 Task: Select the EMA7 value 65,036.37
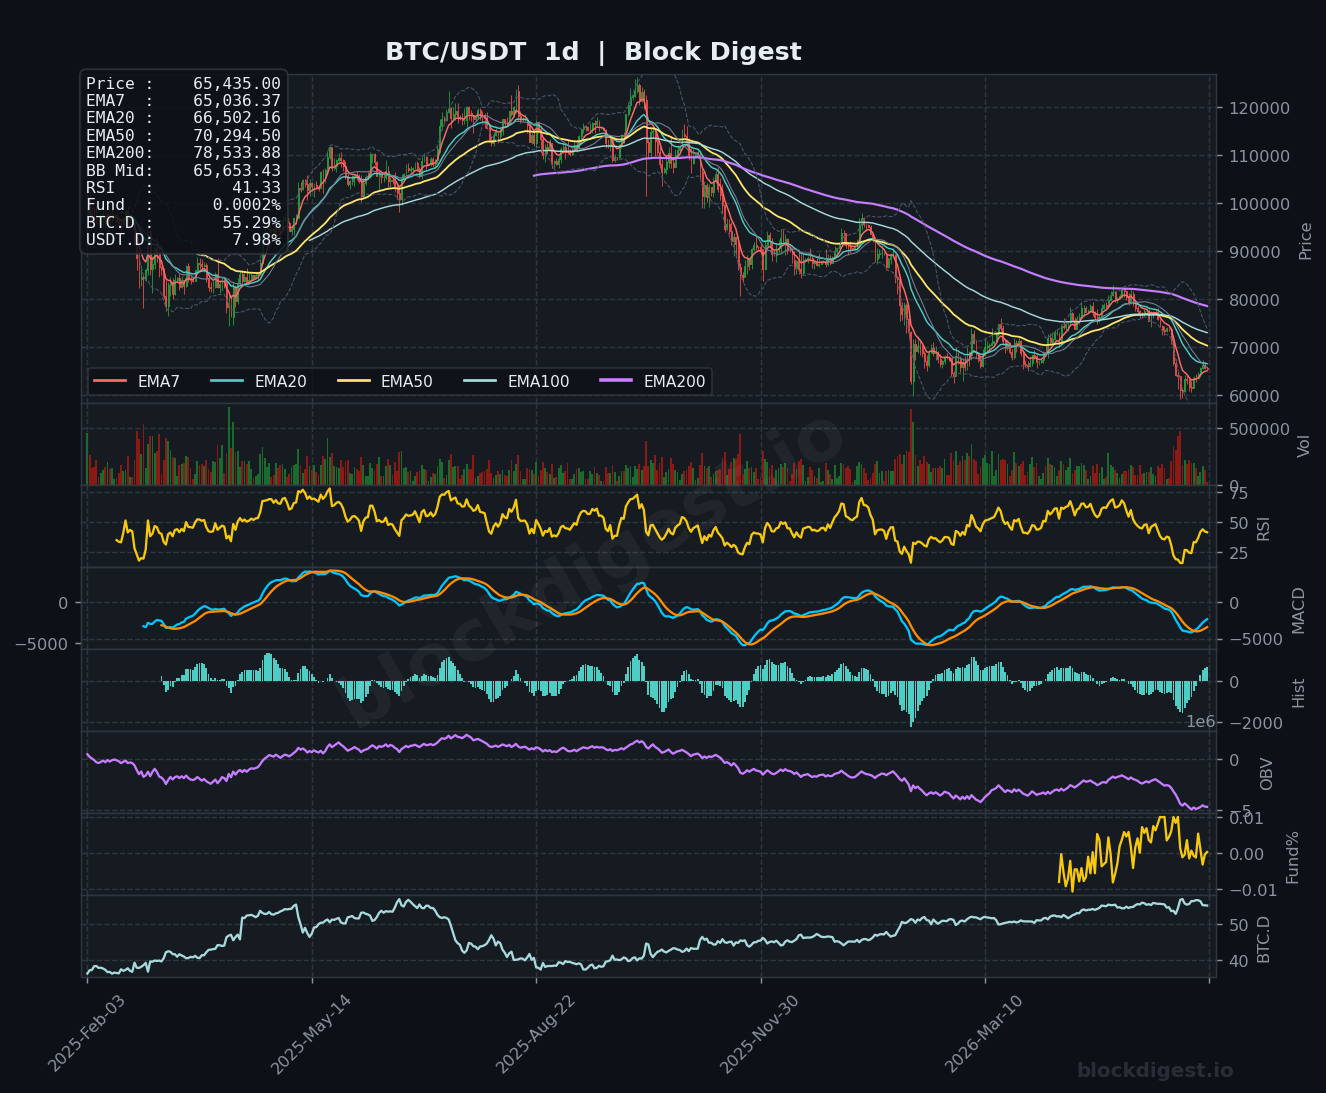[237, 101]
